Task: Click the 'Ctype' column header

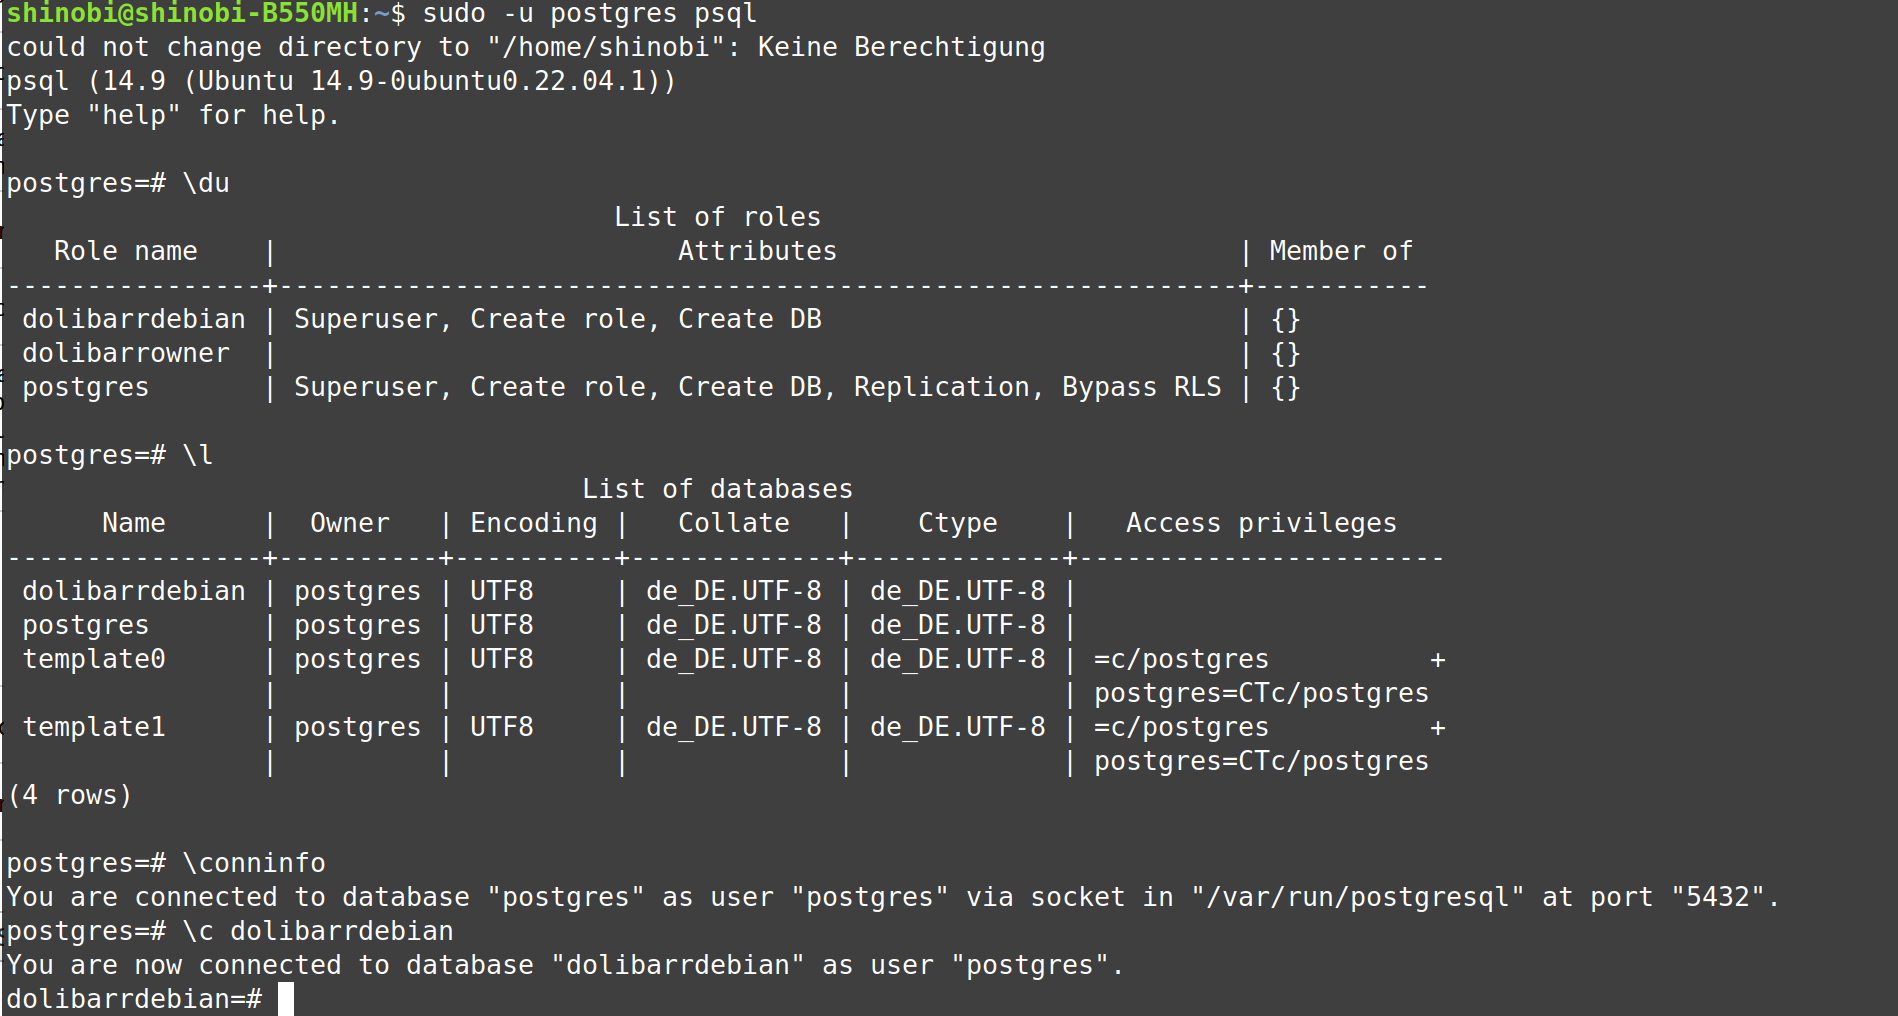Action: pos(957,523)
